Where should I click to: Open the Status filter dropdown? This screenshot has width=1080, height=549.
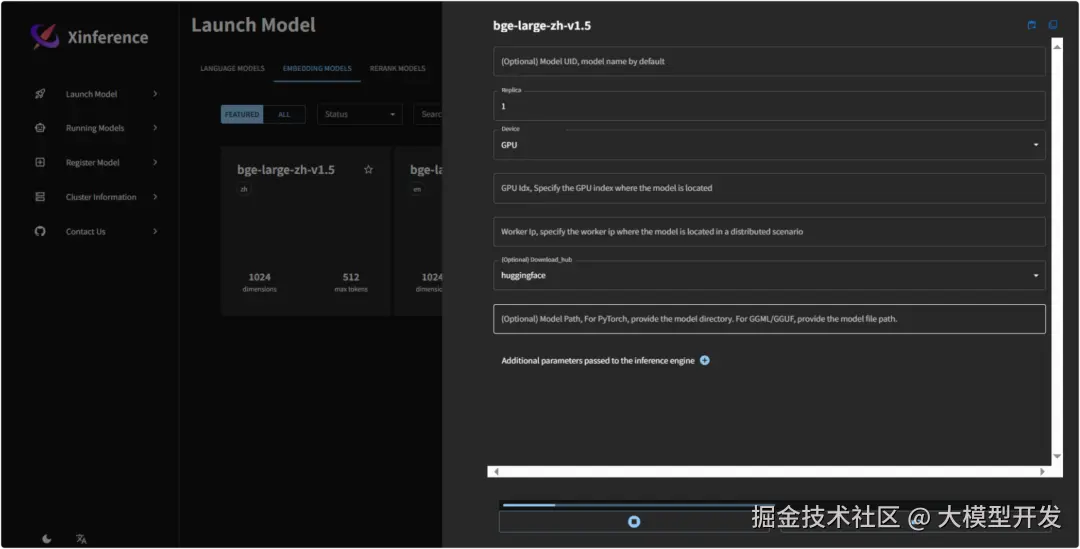360,114
